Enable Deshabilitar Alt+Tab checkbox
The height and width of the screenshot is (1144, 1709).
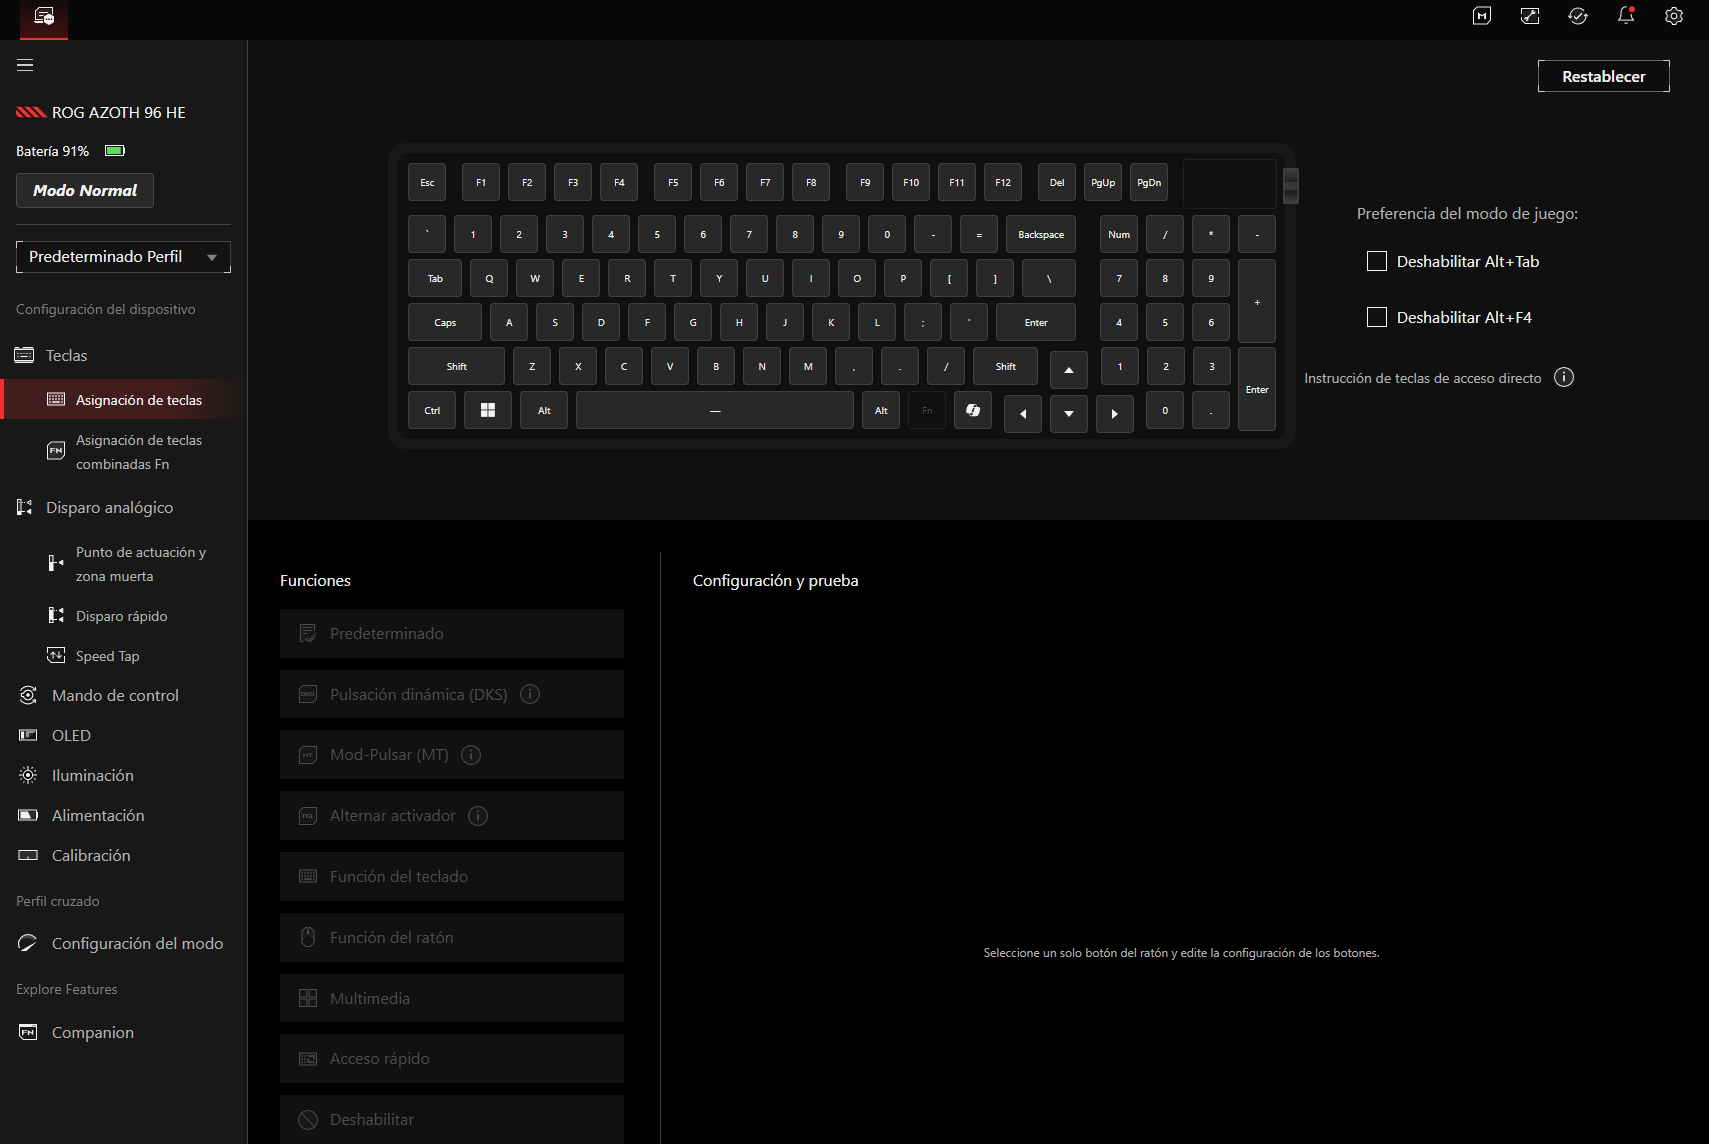coord(1377,261)
